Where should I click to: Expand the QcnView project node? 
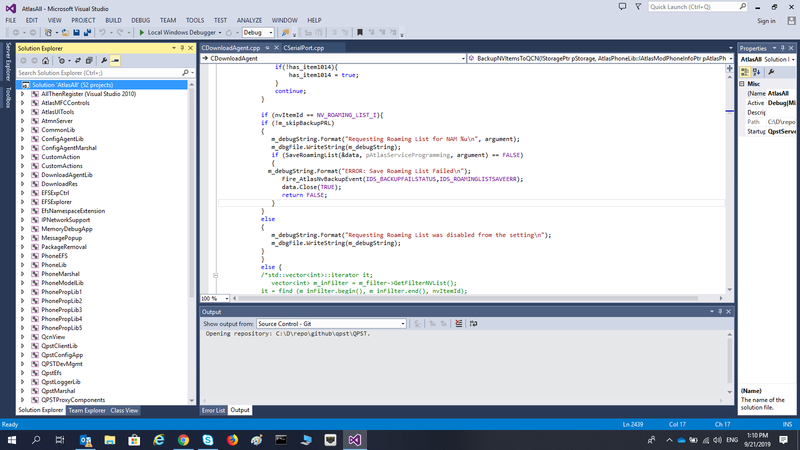tap(22, 337)
